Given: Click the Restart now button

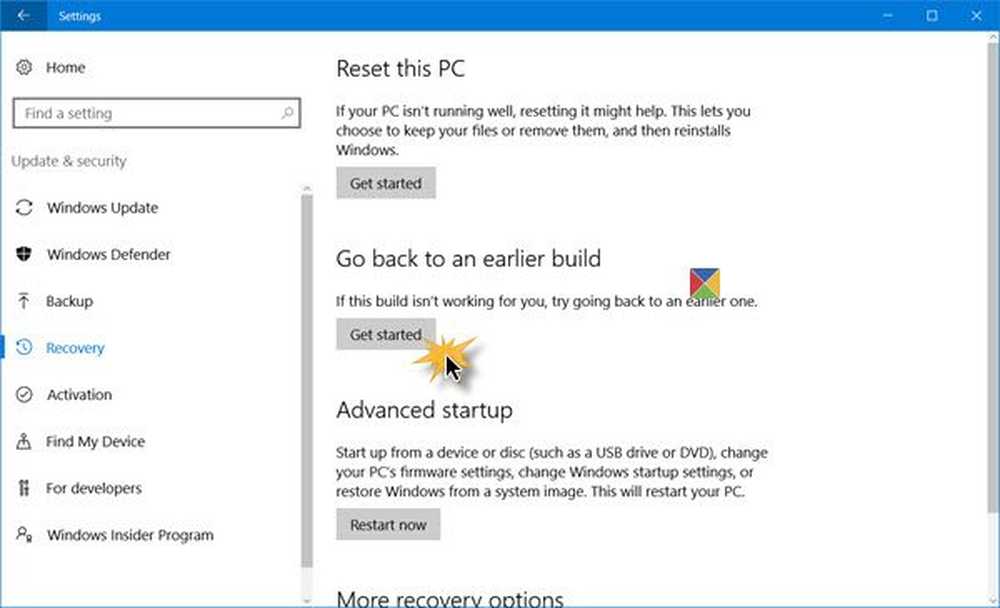Looking at the screenshot, I should [388, 525].
